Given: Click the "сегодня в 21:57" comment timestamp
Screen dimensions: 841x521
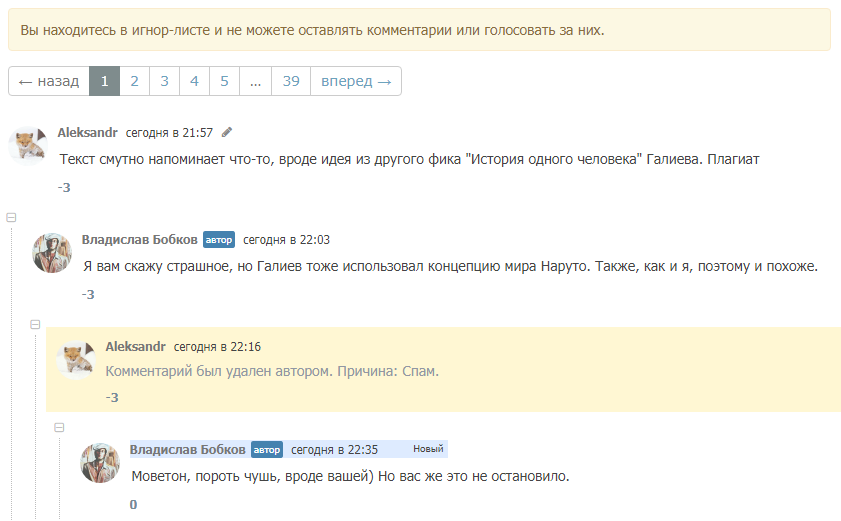Looking at the screenshot, I should [169, 132].
